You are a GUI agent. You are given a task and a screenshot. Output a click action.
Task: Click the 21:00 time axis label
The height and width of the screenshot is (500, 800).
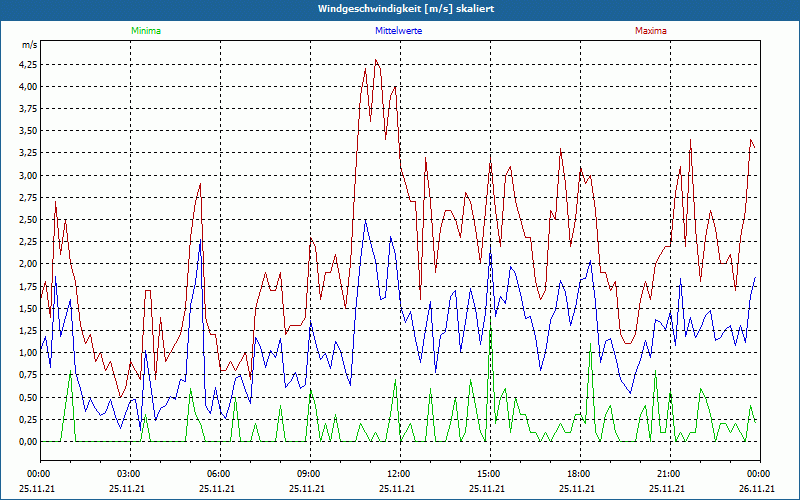[667, 474]
